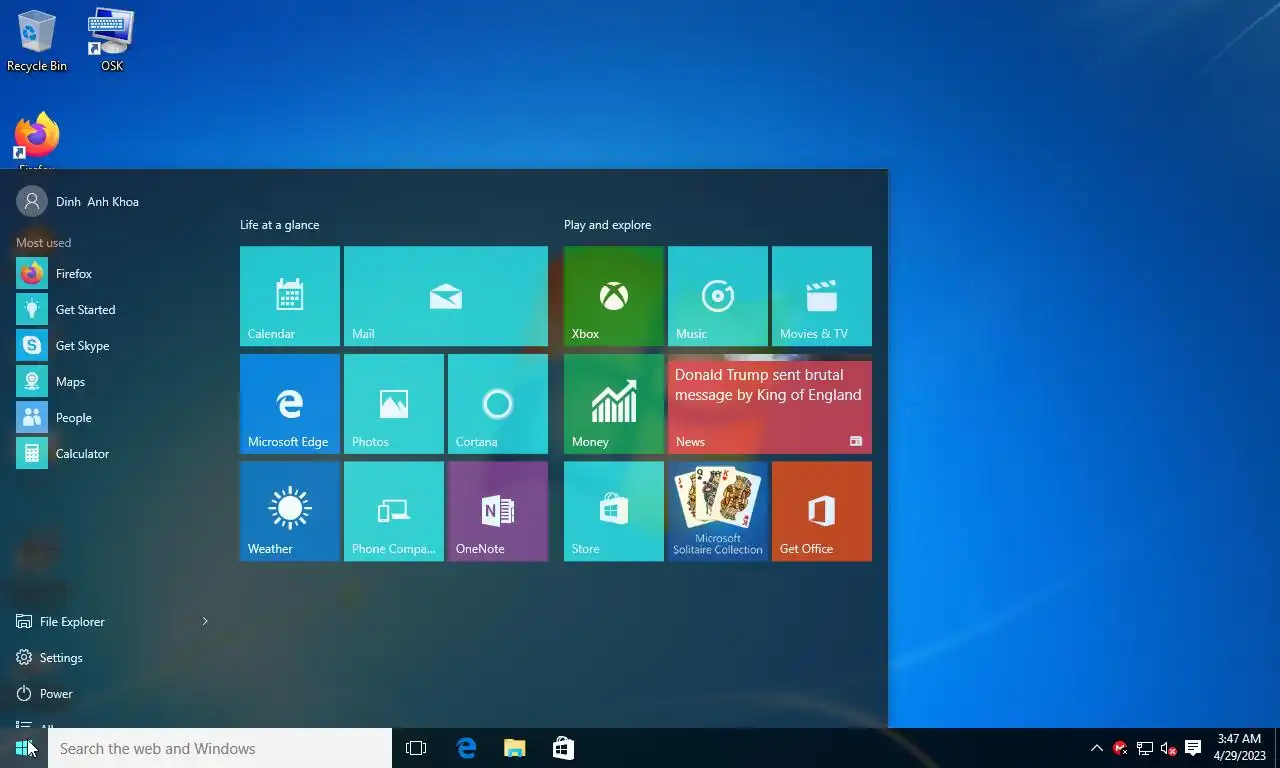The width and height of the screenshot is (1280, 768).
Task: Open the Movies & TV tile
Action: coord(822,296)
